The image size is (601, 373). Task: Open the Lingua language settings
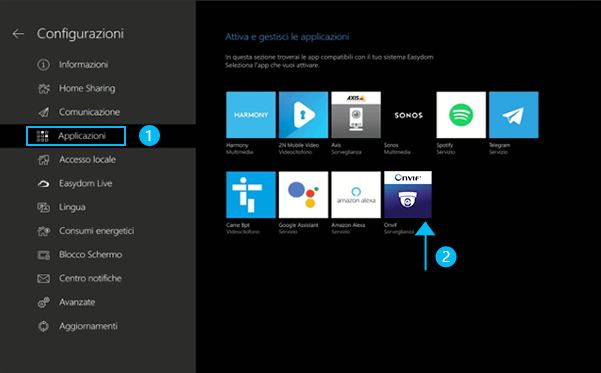click(72, 207)
